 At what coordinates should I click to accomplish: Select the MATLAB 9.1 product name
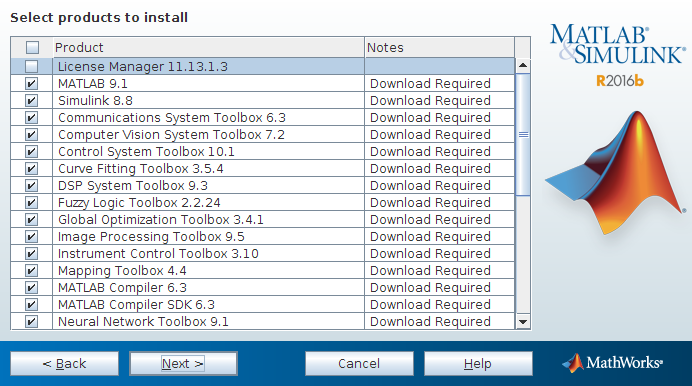[x=93, y=83]
